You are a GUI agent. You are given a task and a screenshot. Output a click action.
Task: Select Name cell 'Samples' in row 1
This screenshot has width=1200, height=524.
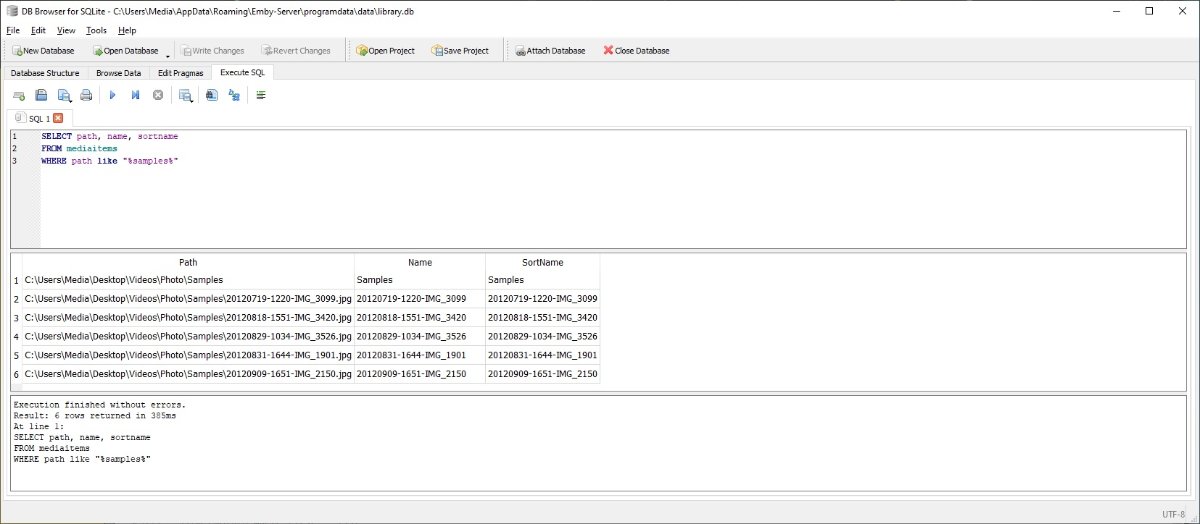coord(420,280)
